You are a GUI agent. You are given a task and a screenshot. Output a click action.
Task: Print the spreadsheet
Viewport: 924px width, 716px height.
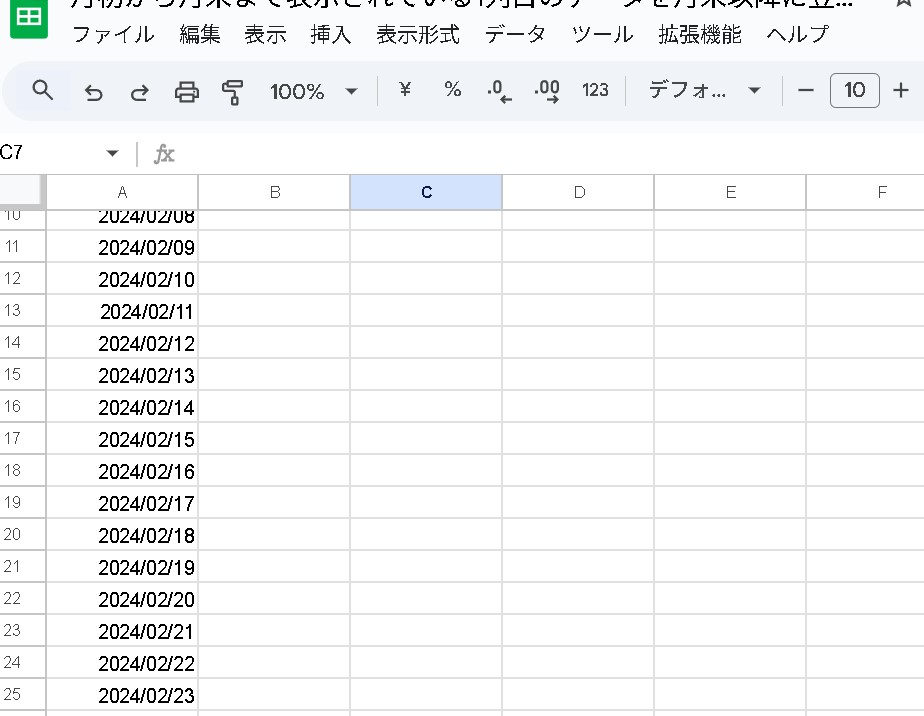pyautogui.click(x=187, y=92)
